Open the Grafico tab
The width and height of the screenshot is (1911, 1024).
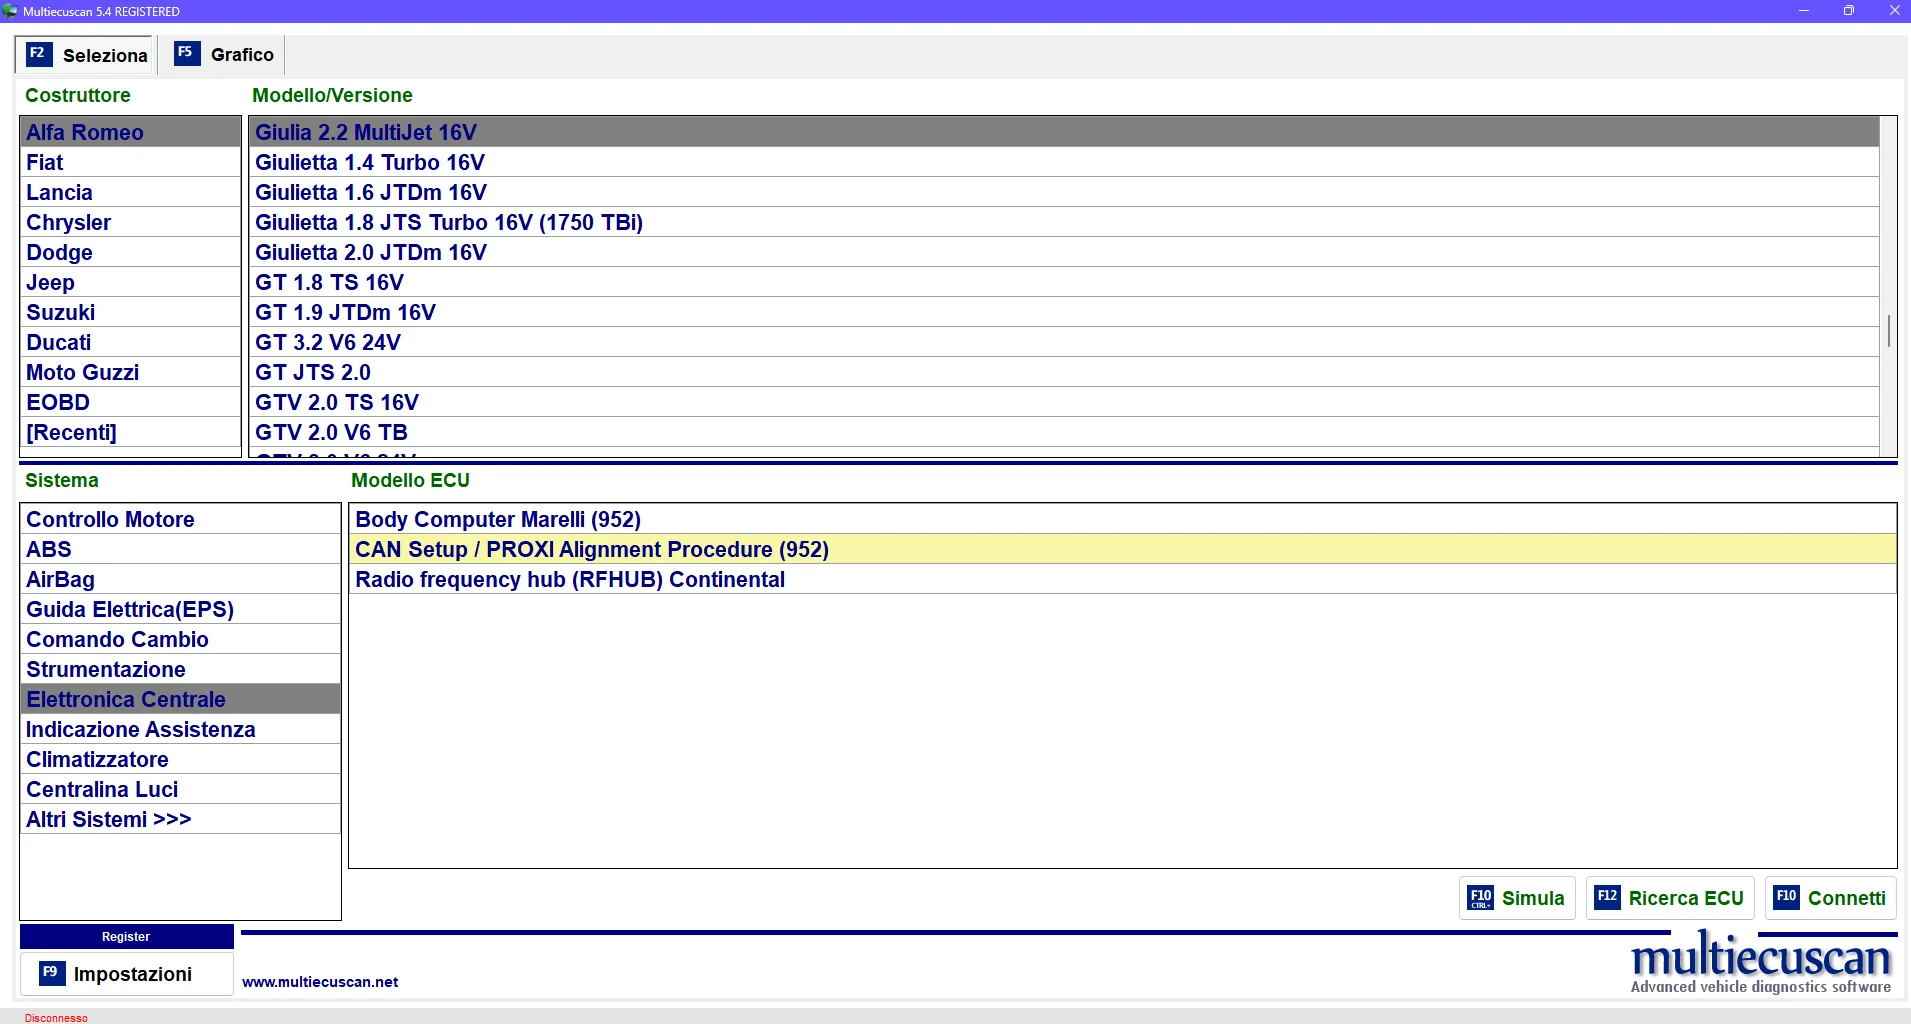click(223, 55)
